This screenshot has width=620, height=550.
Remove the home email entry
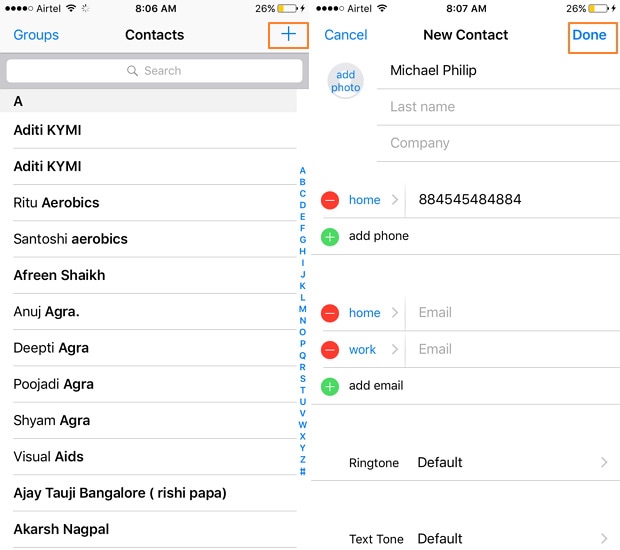tap(330, 313)
